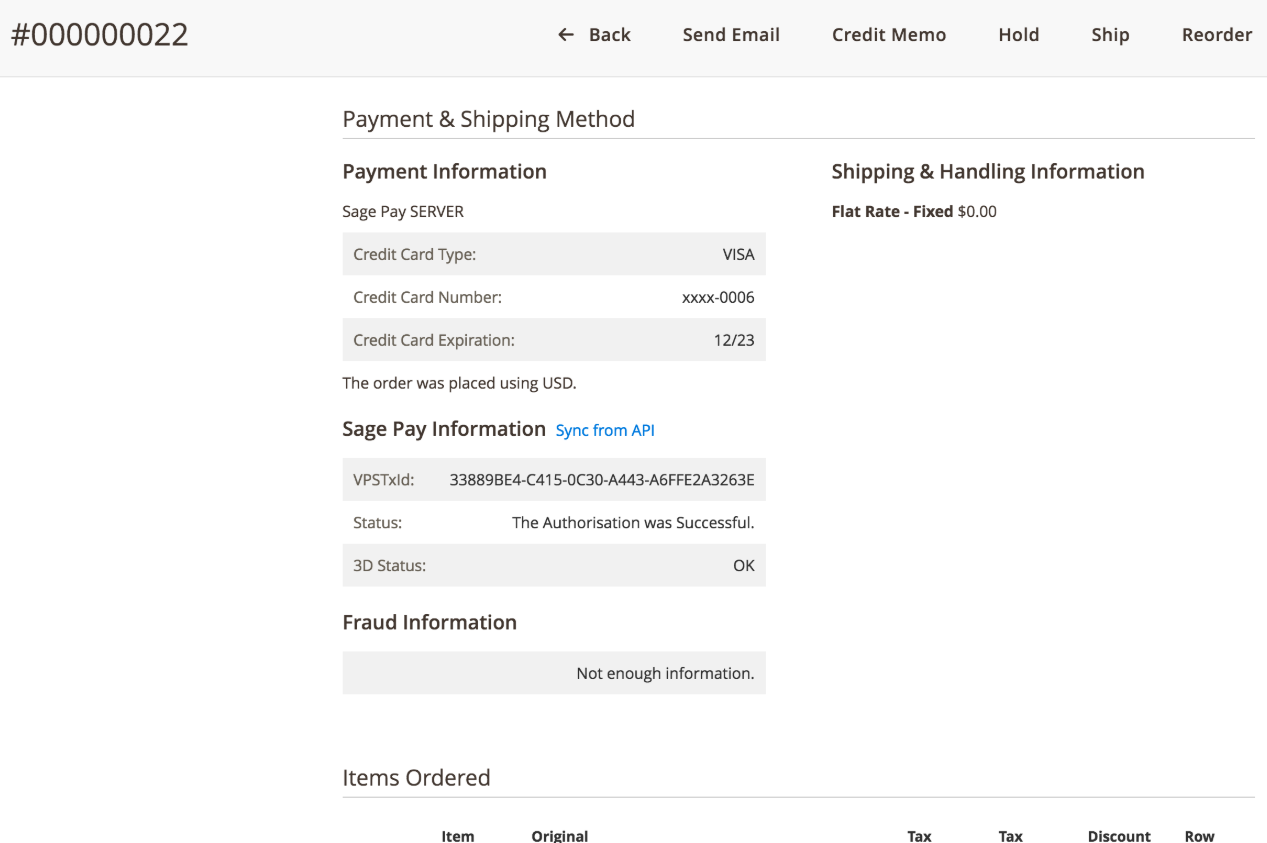Viewport: 1267px width, 843px height.
Task: Open the Credit Memo action
Action: [888, 35]
